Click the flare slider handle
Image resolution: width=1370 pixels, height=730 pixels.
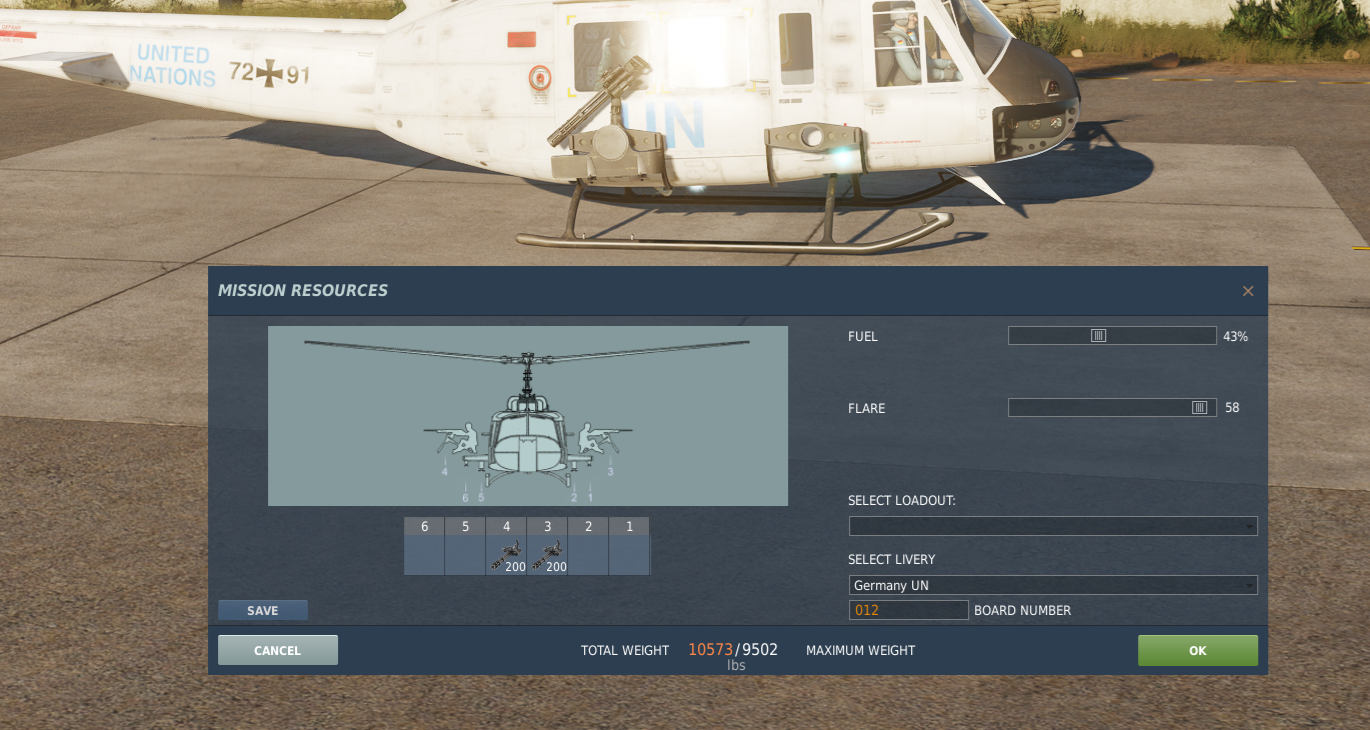tap(1199, 408)
